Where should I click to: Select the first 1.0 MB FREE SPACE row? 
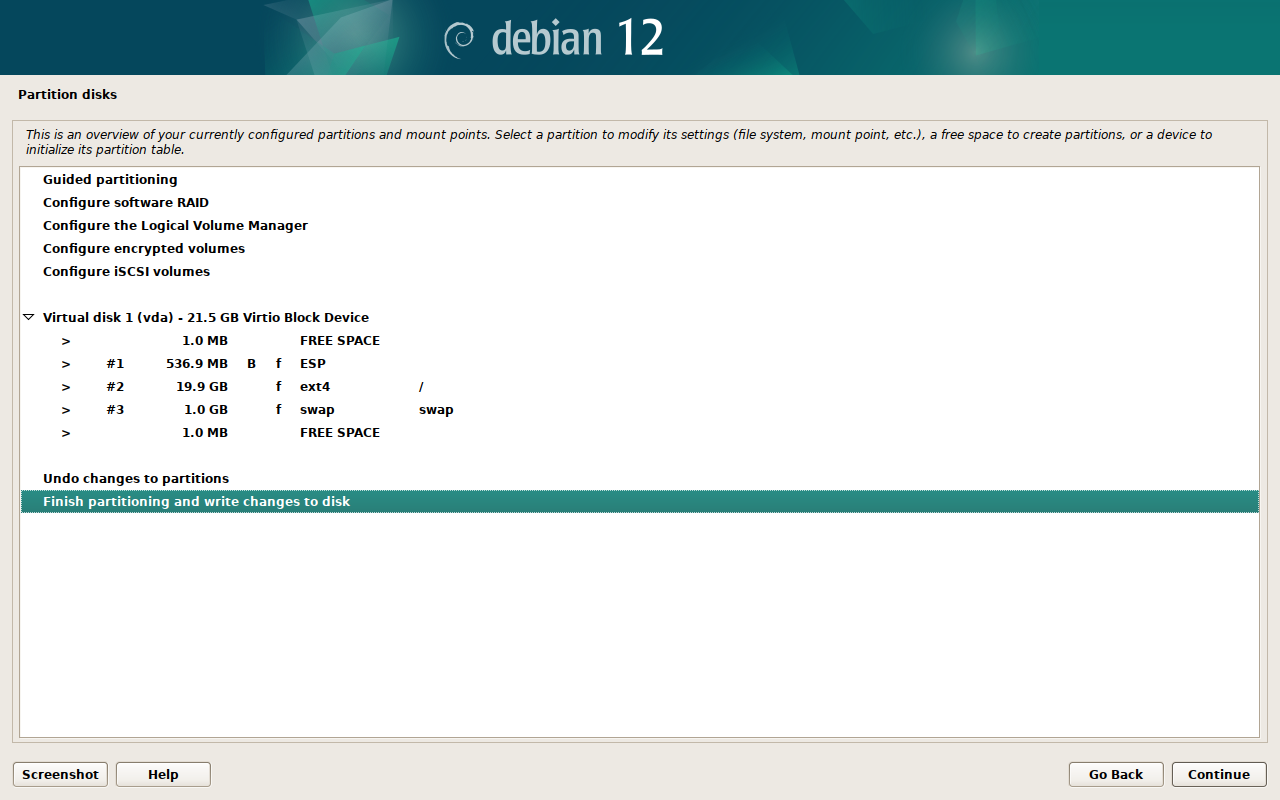click(x=339, y=341)
